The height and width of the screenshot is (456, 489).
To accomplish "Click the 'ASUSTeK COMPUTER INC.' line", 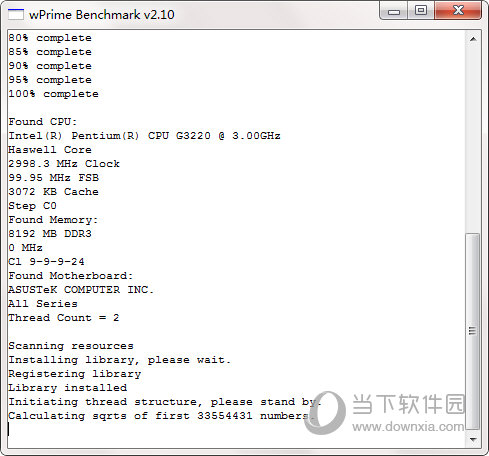I will tap(81, 290).
